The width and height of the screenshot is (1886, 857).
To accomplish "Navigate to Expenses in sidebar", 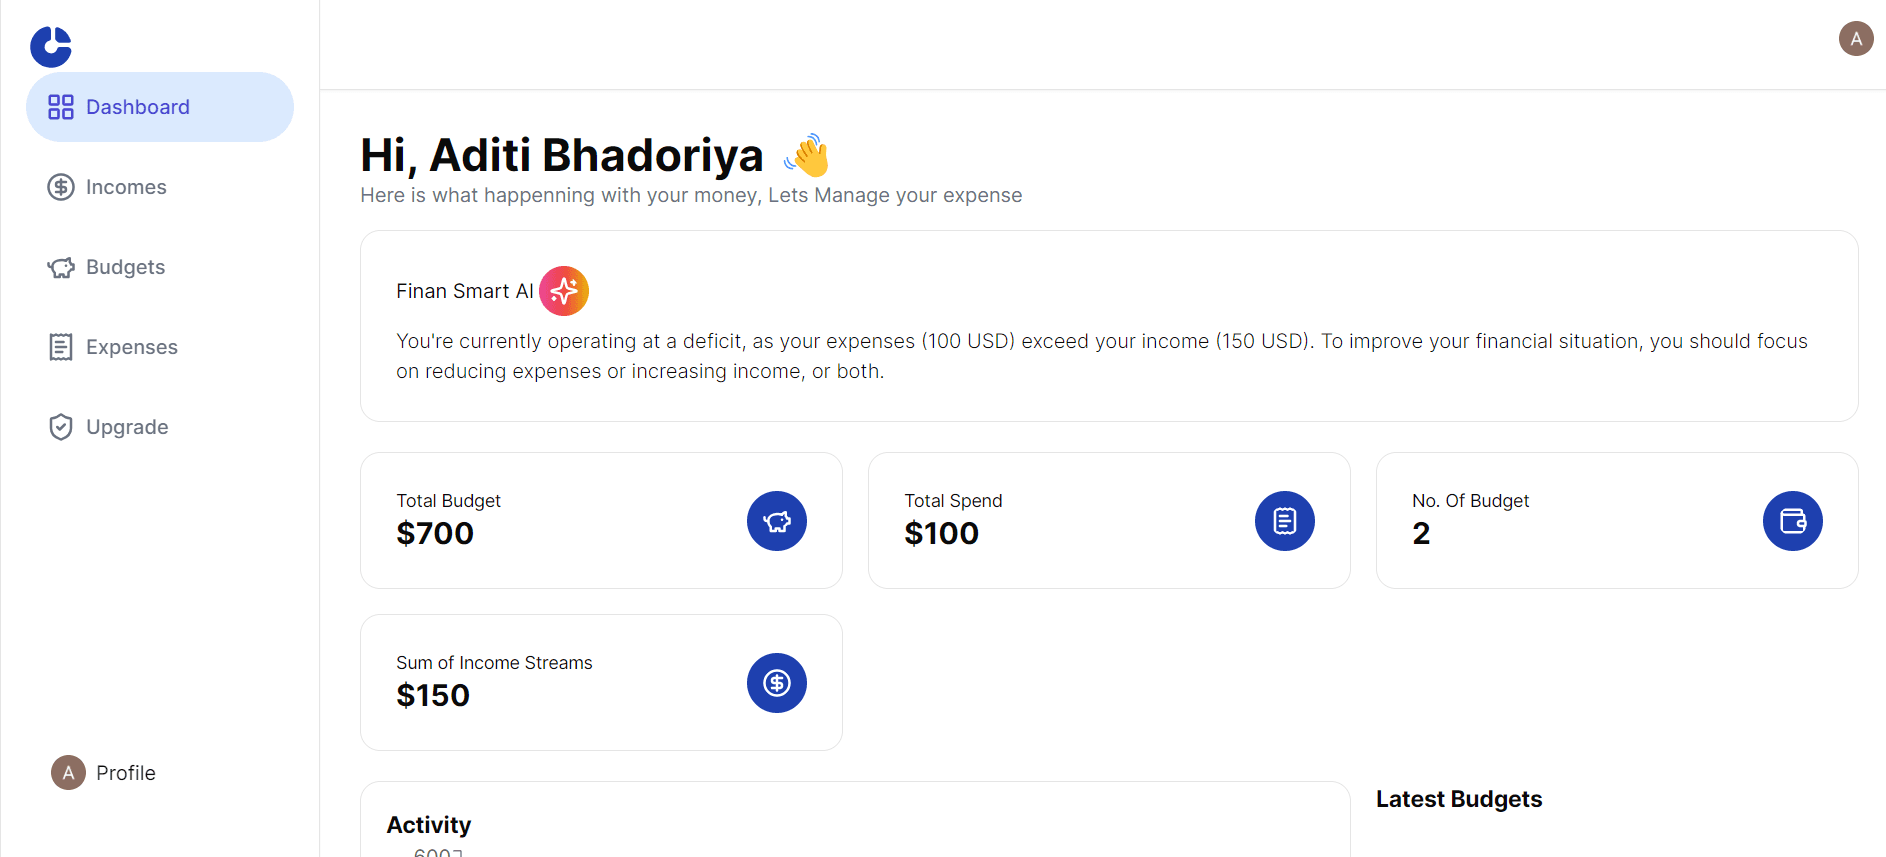I will point(160,347).
